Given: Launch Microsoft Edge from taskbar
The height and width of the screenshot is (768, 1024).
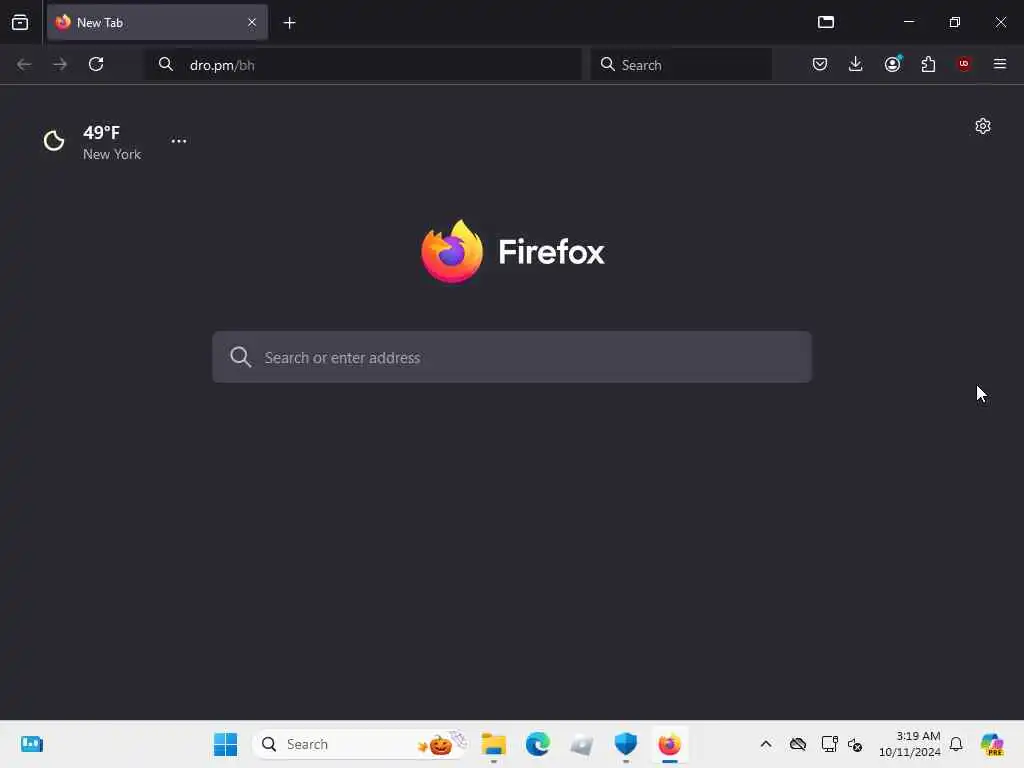Looking at the screenshot, I should pos(537,744).
